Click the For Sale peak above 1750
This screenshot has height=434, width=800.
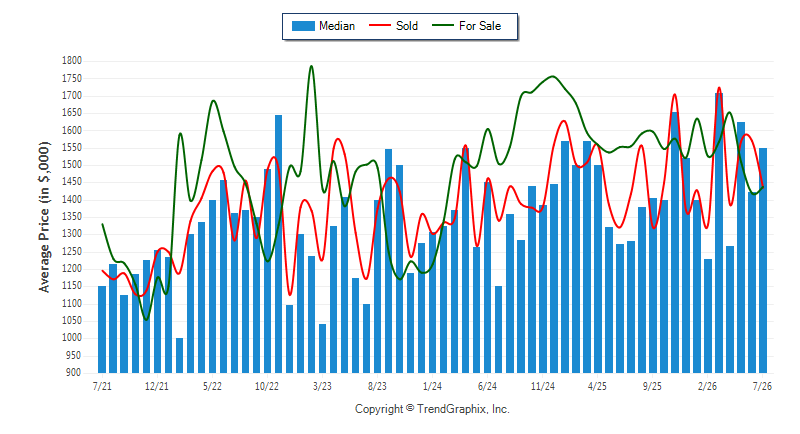point(311,66)
